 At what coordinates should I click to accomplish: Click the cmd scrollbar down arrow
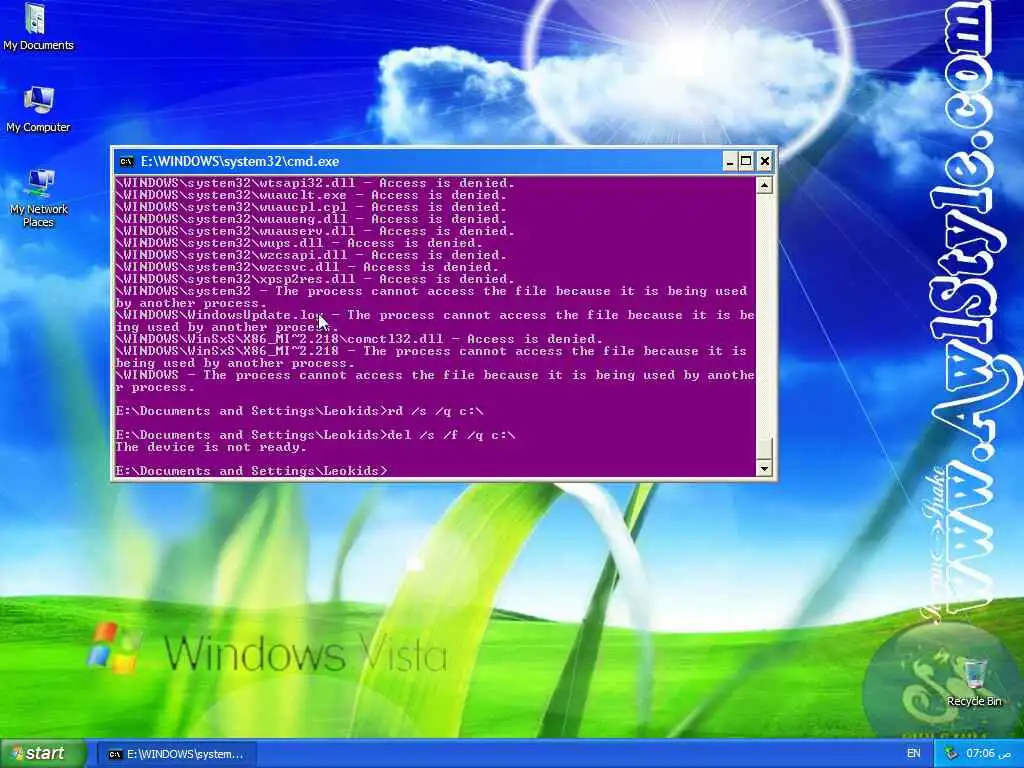pyautogui.click(x=764, y=468)
